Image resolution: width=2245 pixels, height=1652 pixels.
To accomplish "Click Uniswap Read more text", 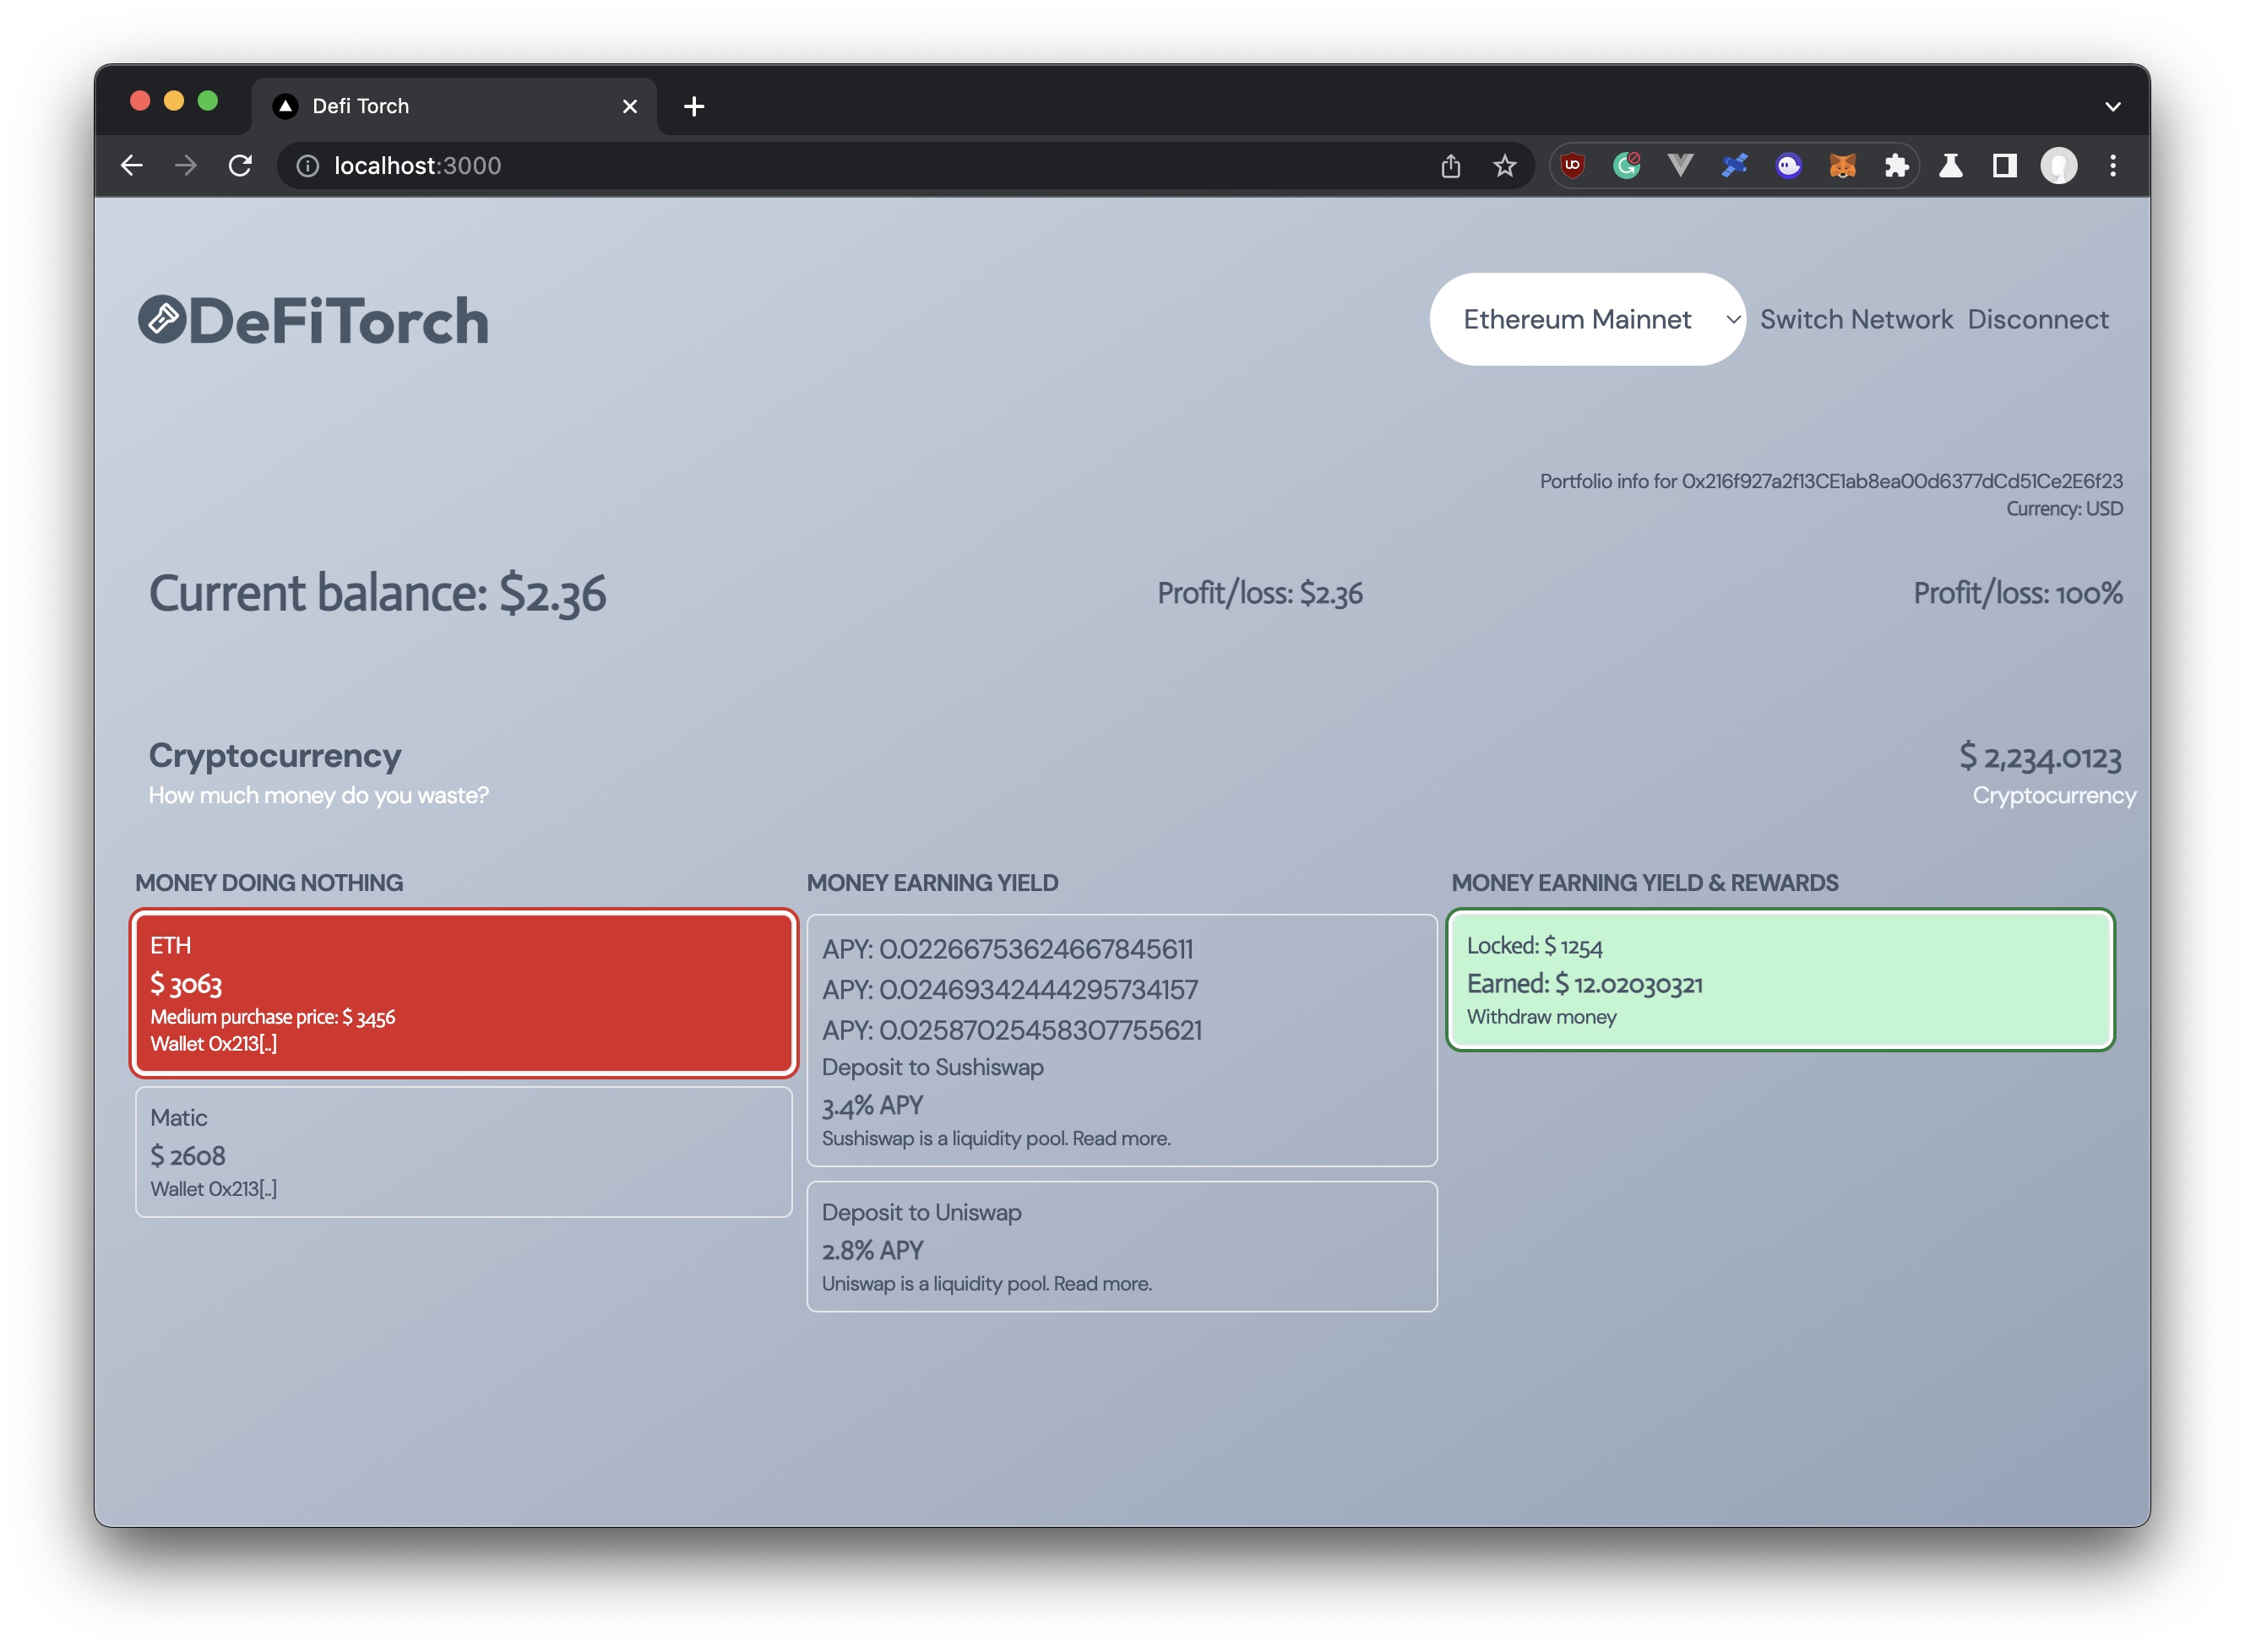I will click(x=1102, y=1284).
